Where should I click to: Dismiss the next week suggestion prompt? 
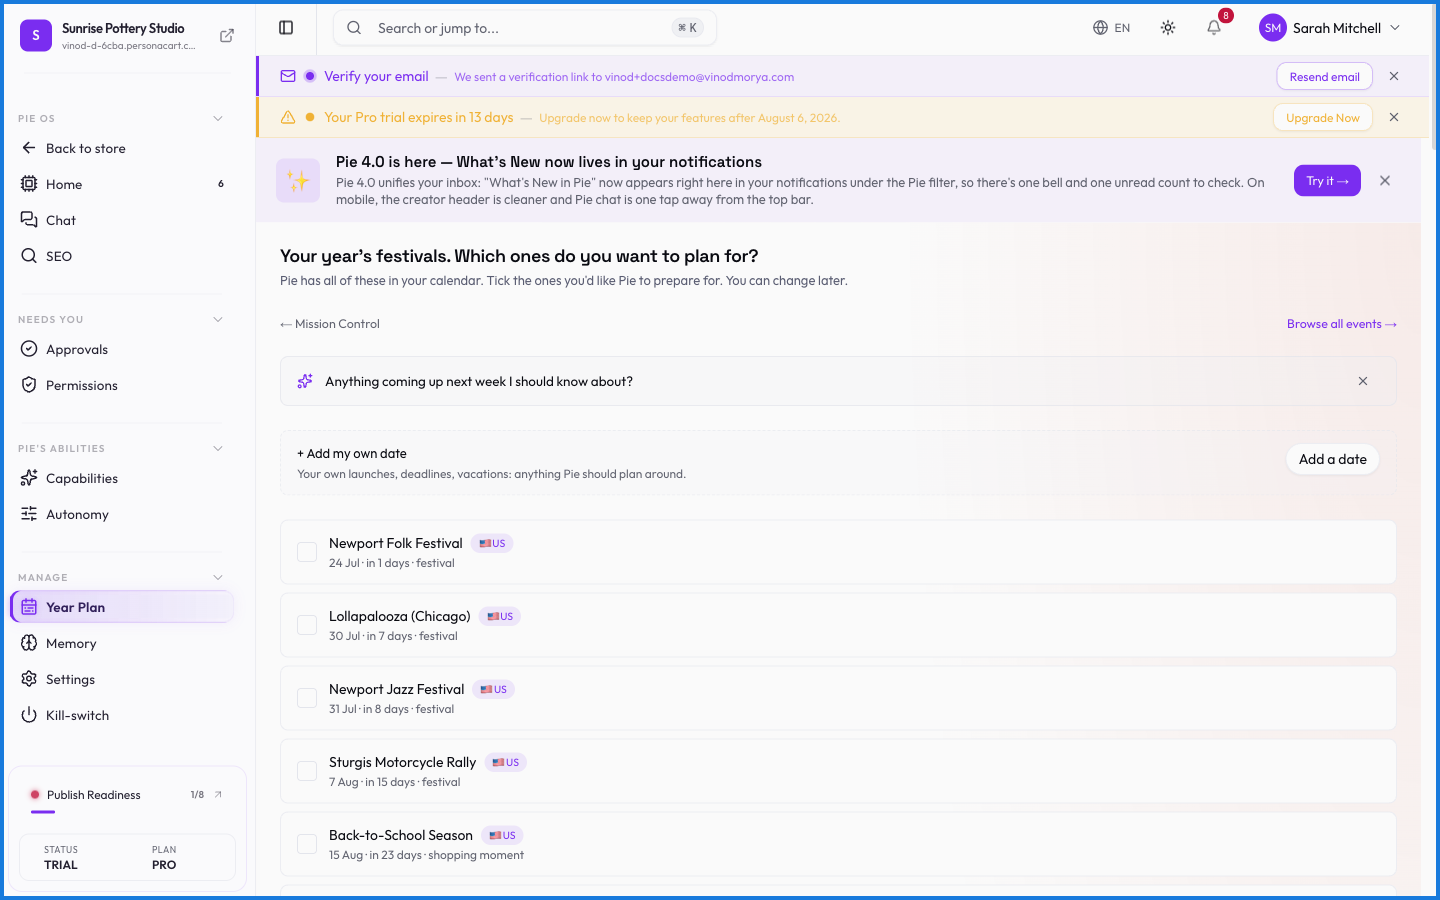point(1363,381)
